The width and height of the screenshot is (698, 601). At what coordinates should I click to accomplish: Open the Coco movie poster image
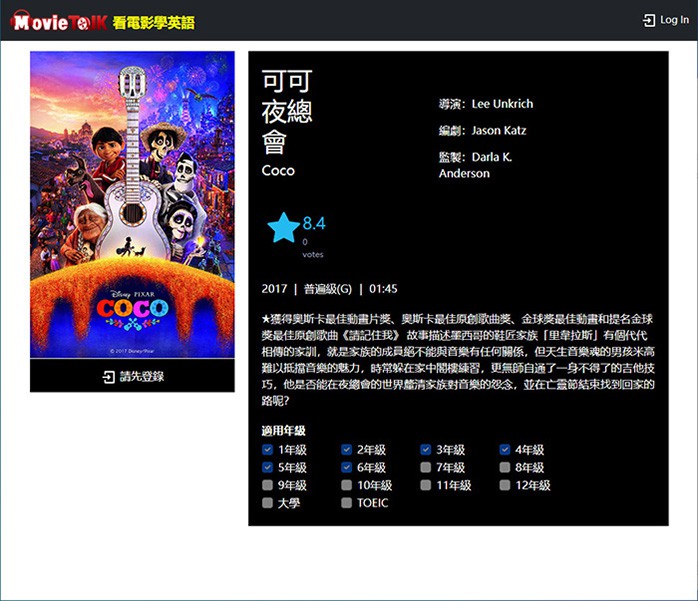(132, 204)
